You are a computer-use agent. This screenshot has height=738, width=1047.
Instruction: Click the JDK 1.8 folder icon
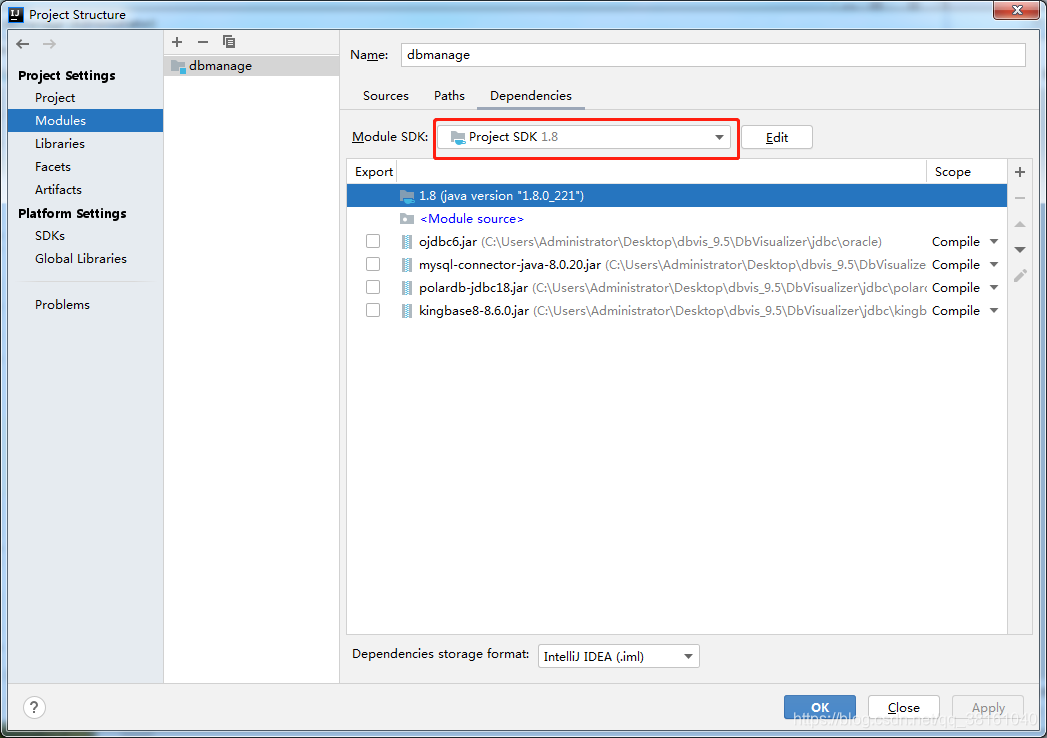[407, 196]
